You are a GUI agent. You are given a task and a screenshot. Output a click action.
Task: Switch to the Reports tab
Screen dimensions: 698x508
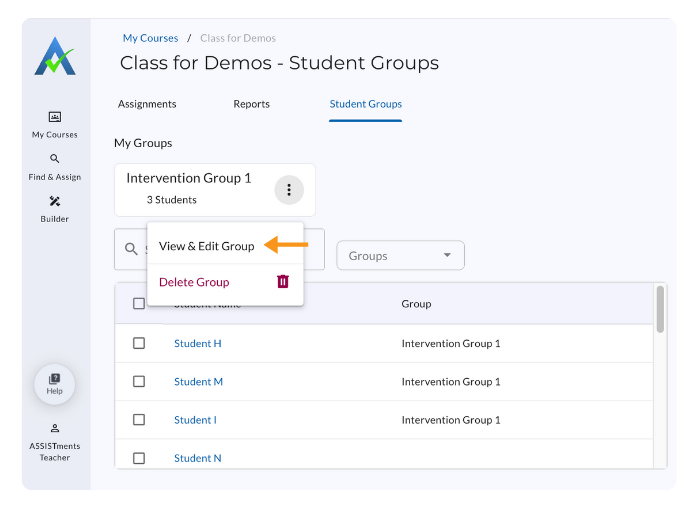(x=251, y=104)
